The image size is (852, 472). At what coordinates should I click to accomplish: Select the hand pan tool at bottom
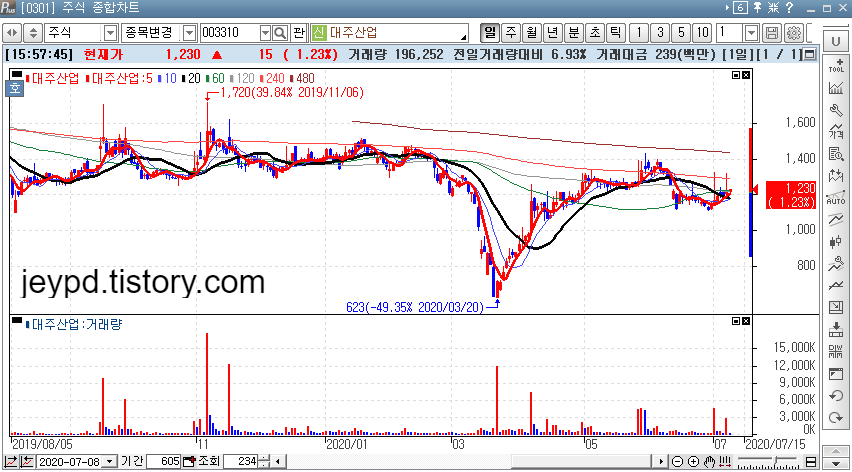[x=709, y=462]
